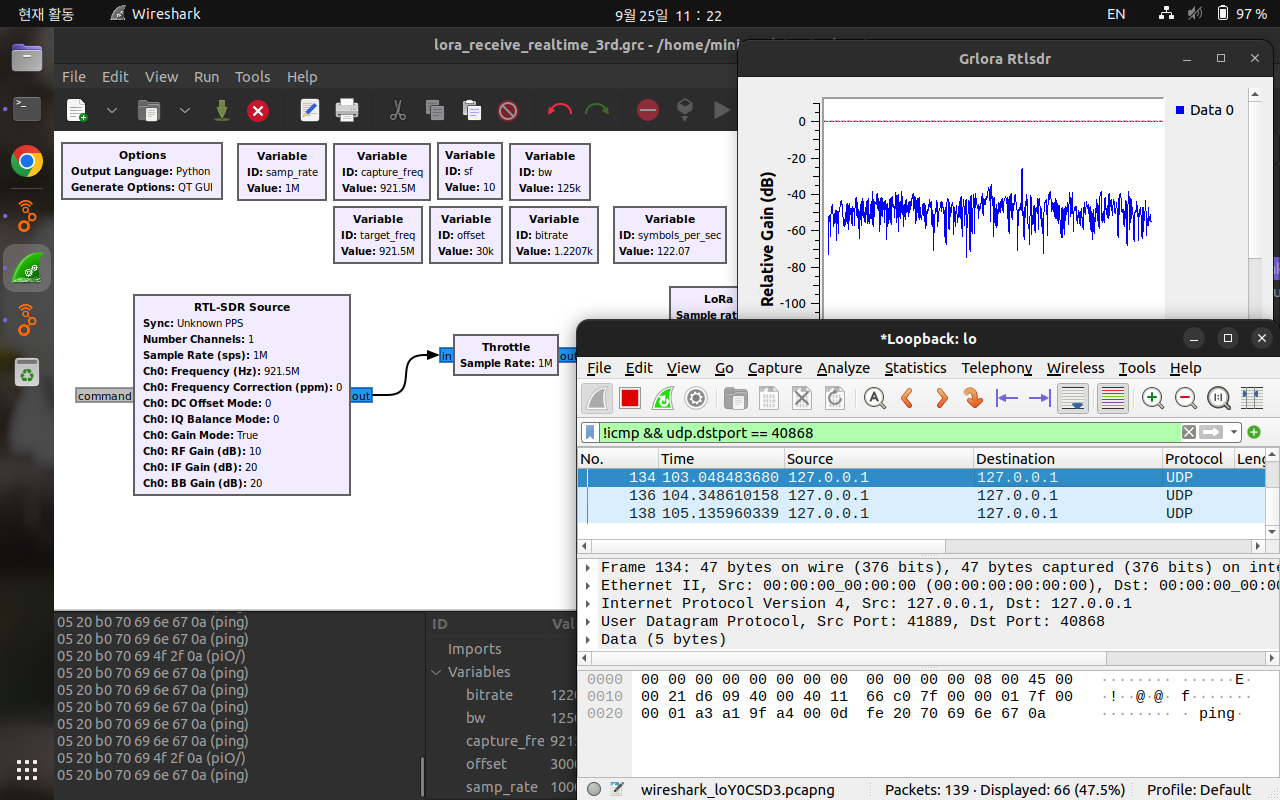The image size is (1280, 800).
Task: Click the resize columns icon in Wireshark
Action: 1252,398
